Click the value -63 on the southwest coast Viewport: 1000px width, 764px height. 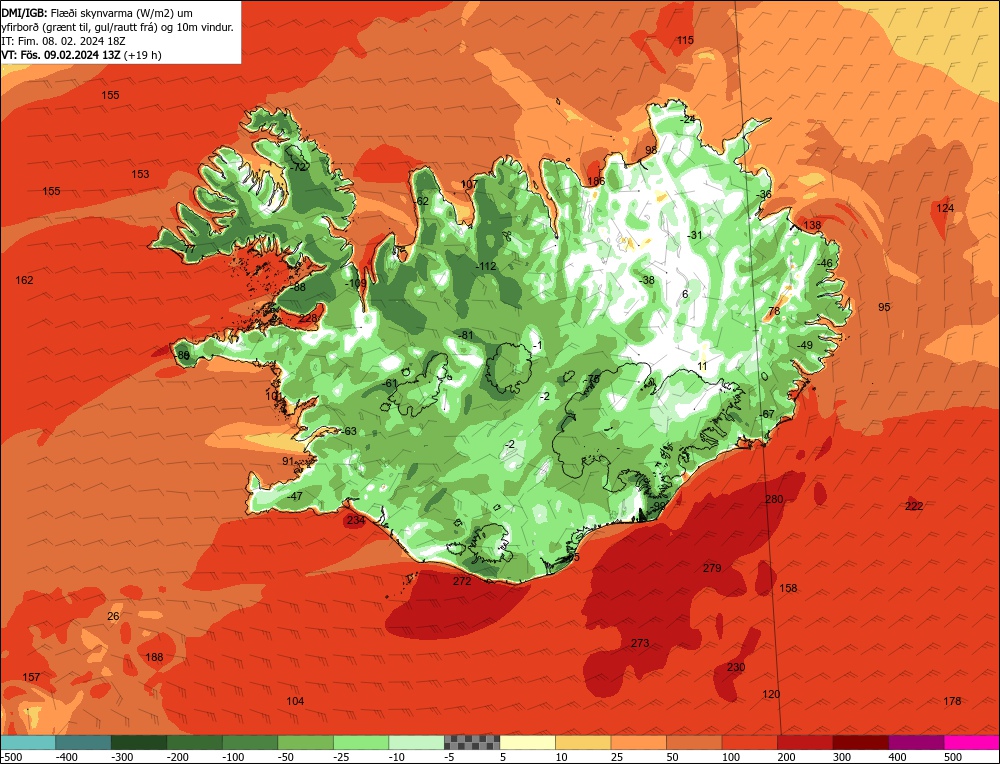tap(349, 431)
